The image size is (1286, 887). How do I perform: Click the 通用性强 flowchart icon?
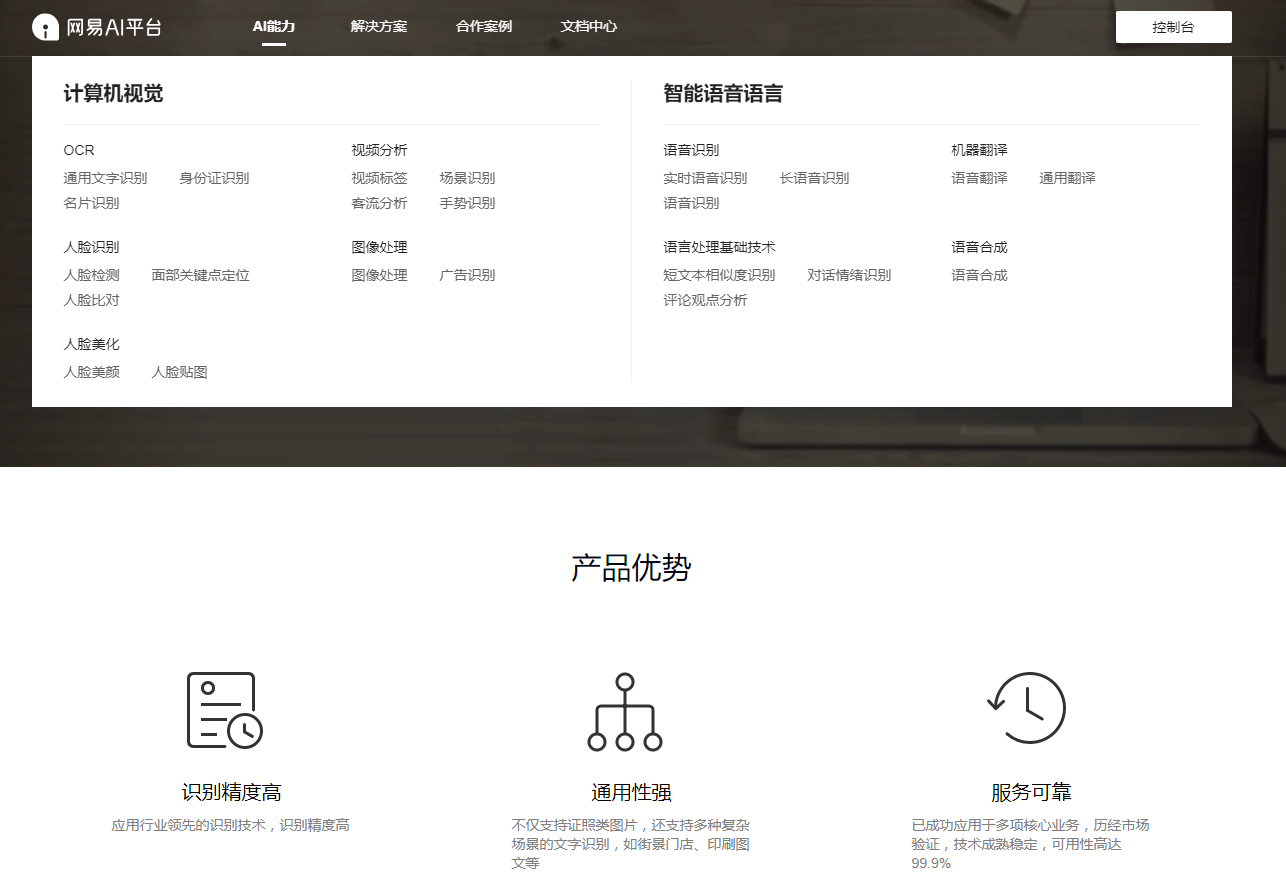(x=625, y=712)
